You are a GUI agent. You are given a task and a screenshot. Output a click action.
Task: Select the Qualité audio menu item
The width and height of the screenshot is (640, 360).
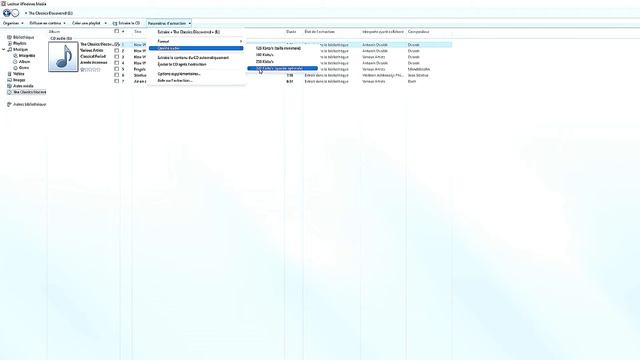pyautogui.click(x=196, y=48)
